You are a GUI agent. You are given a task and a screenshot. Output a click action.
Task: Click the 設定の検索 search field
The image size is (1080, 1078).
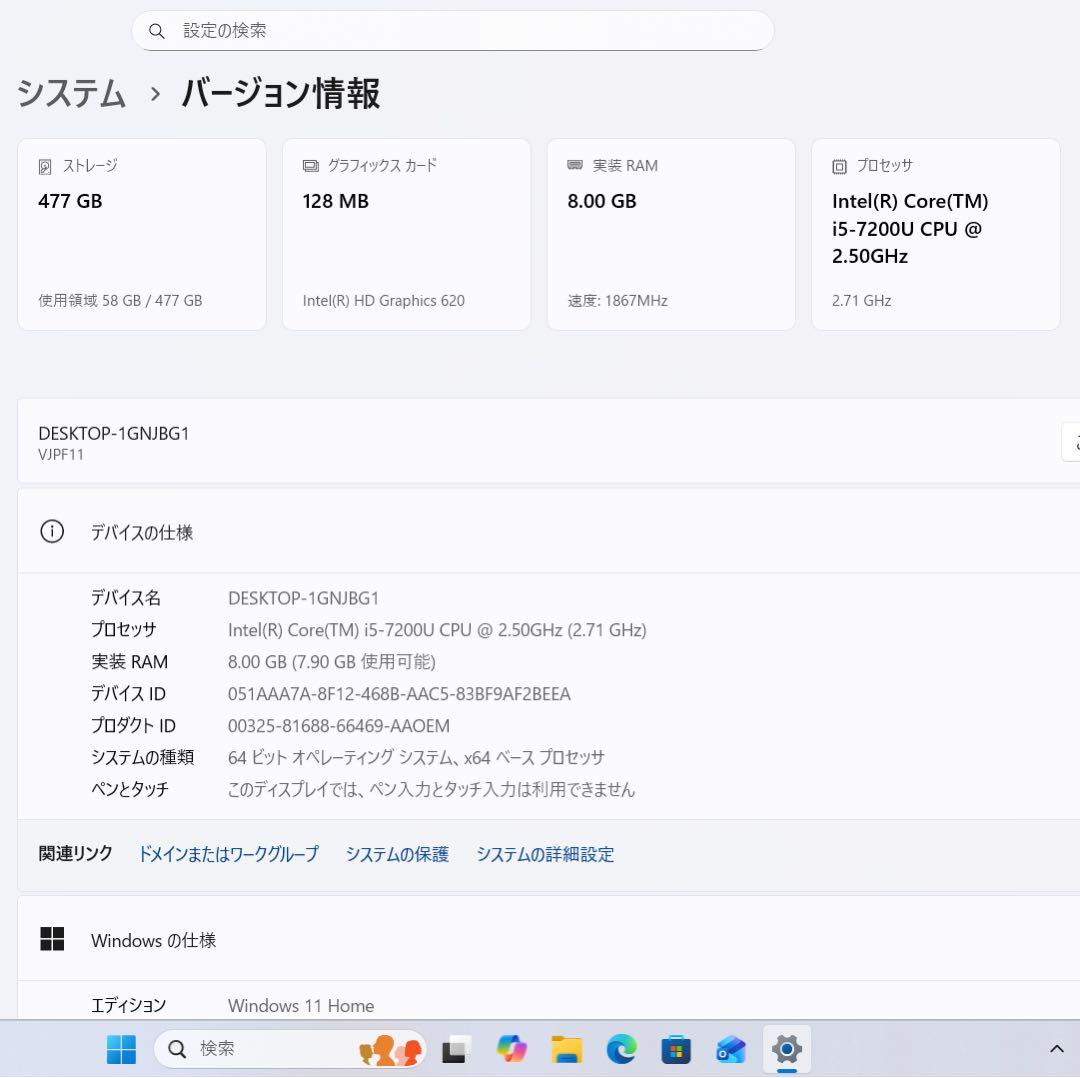pyautogui.click(x=452, y=31)
